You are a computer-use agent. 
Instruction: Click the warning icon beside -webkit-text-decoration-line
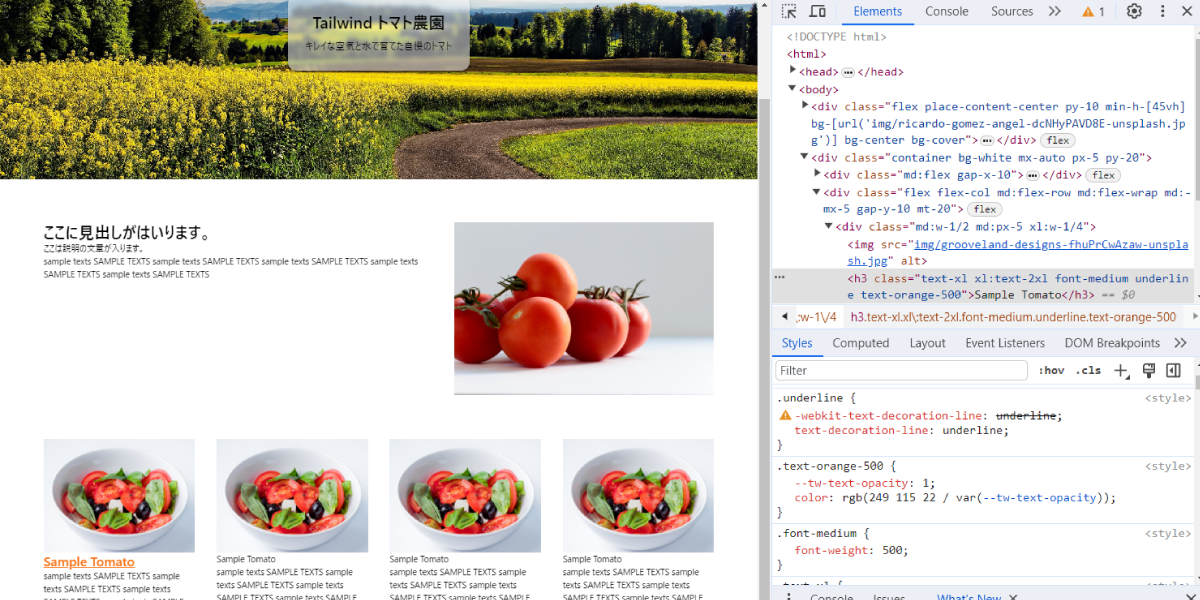[x=785, y=416]
